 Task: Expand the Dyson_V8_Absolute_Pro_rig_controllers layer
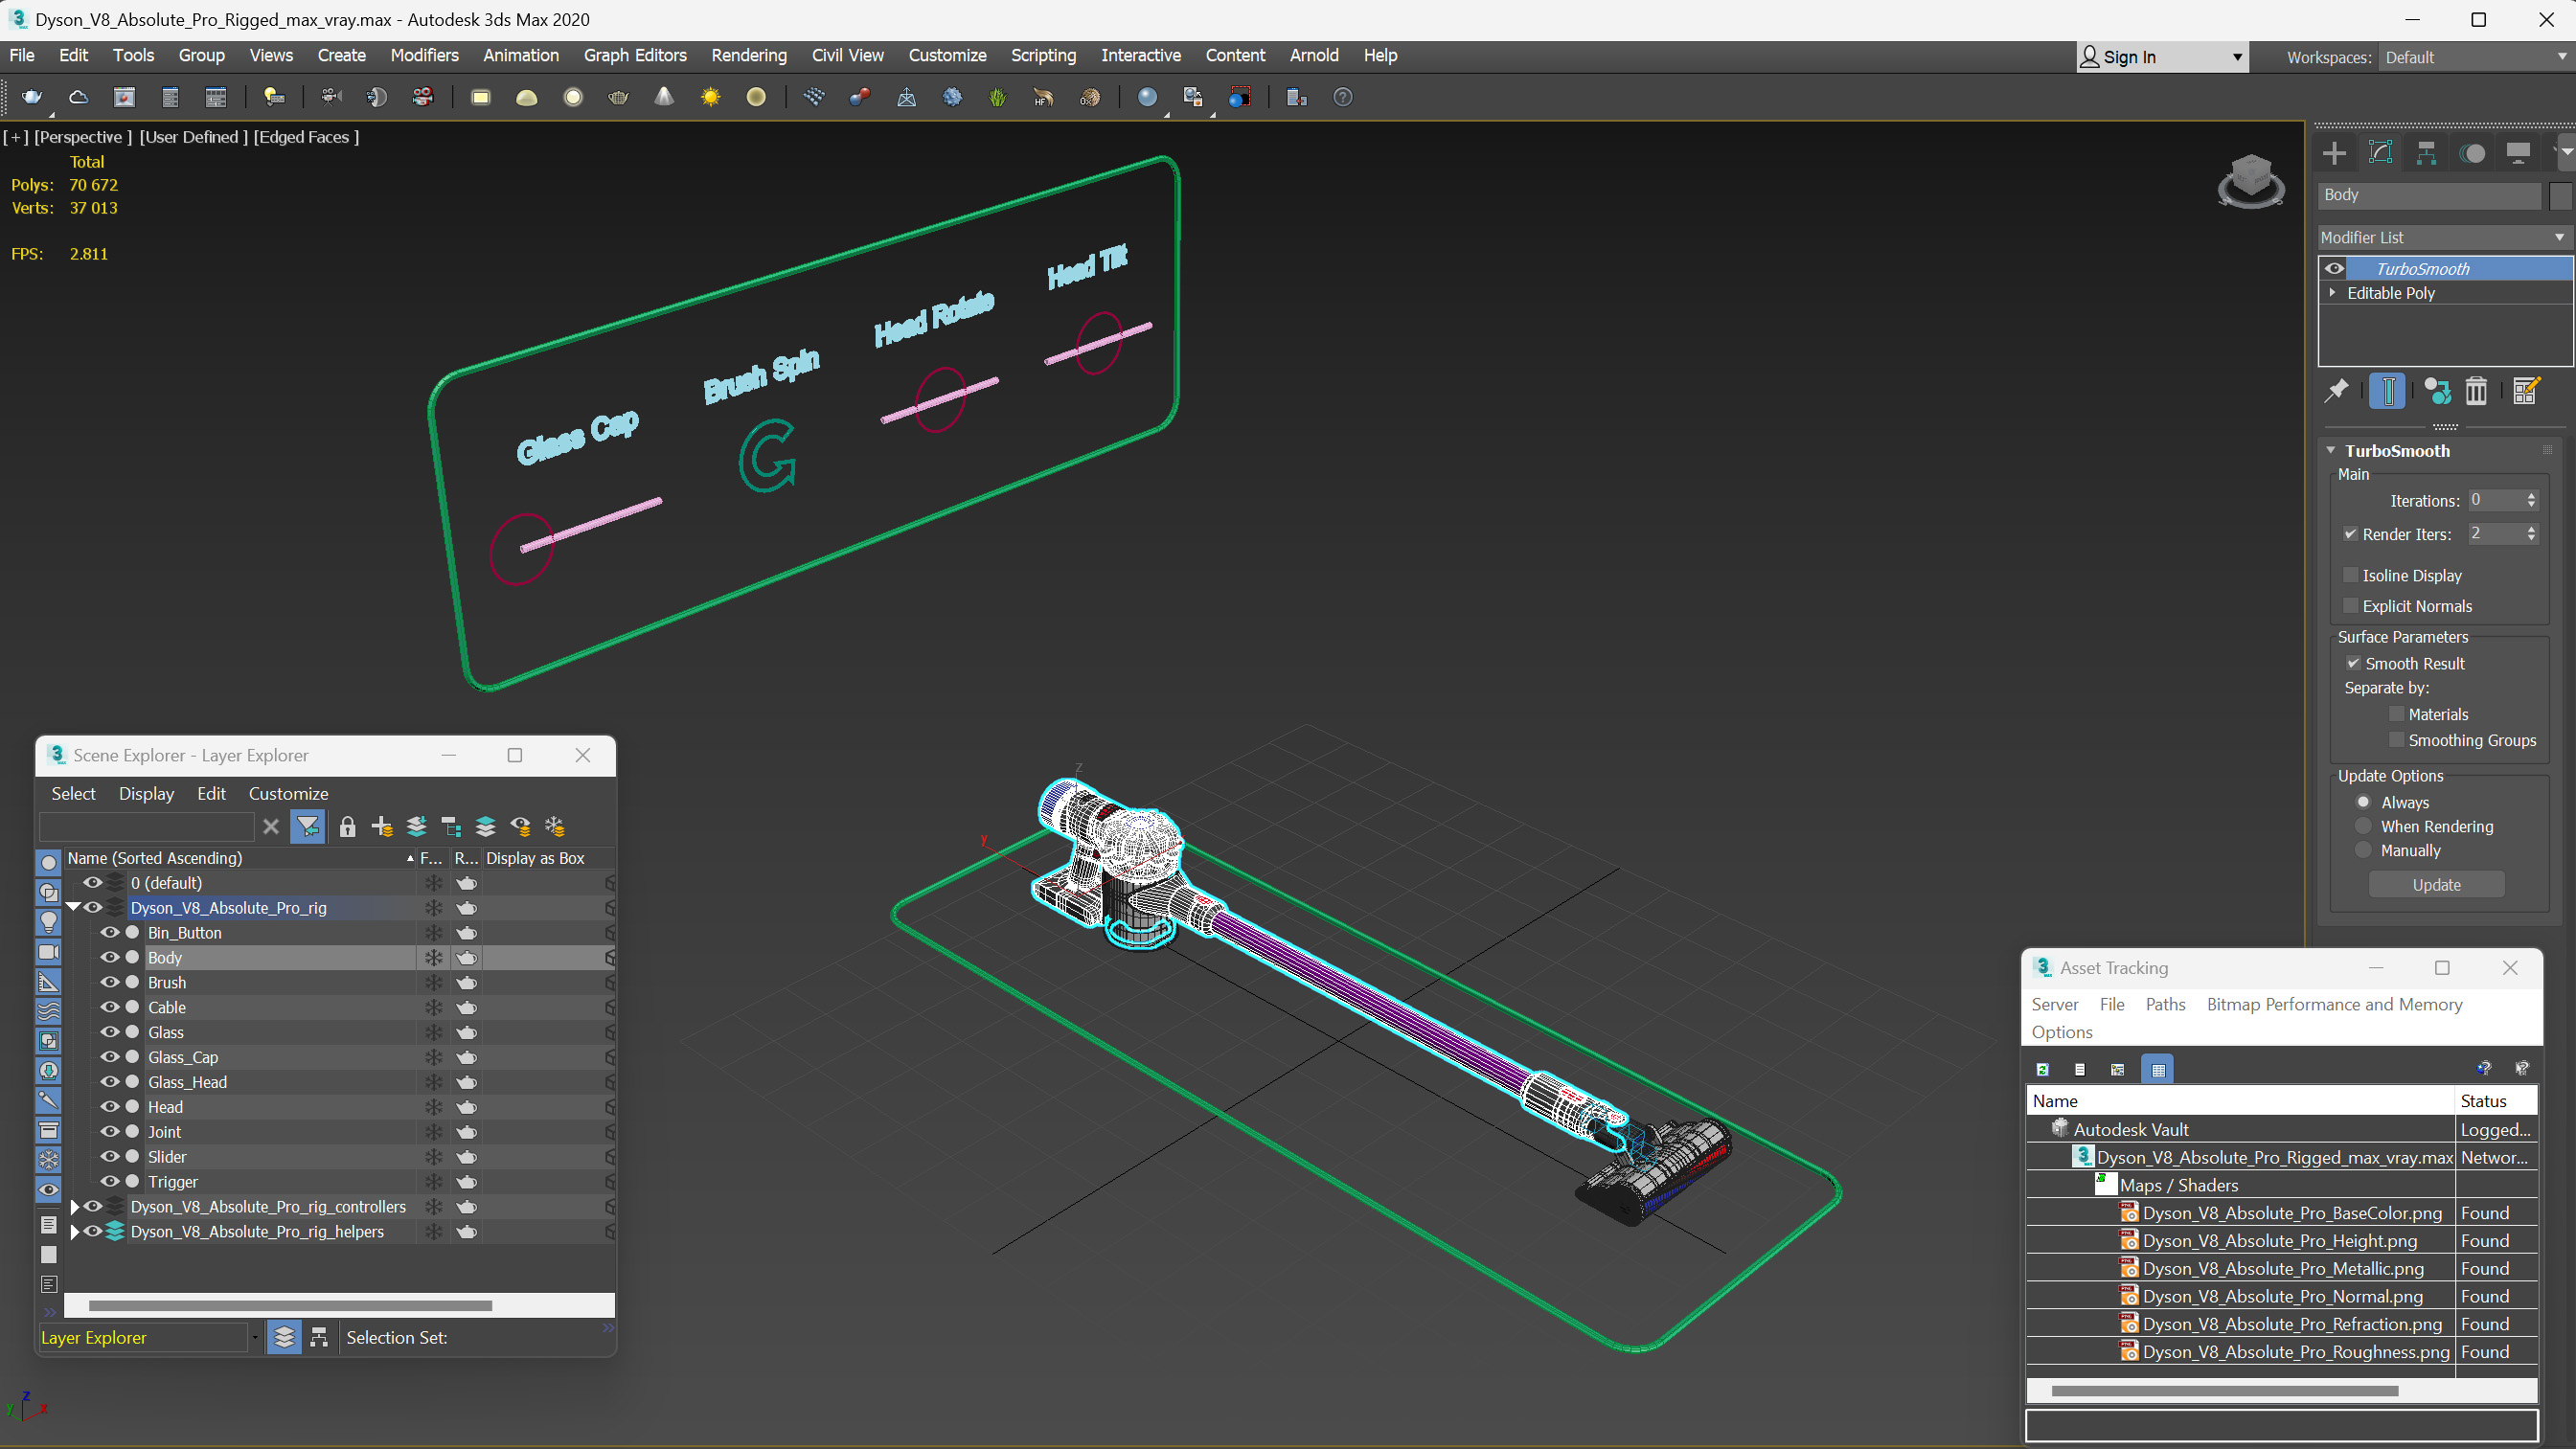(x=74, y=1207)
